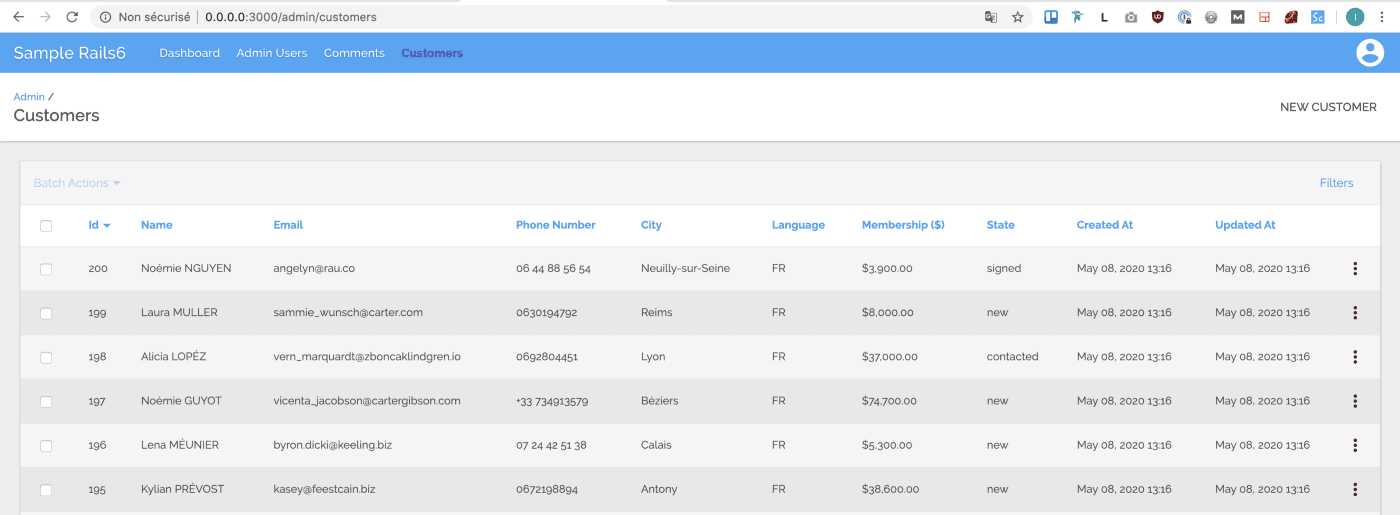
Task: Select the checkbox for Lena MEUNIER
Action: (x=46, y=446)
